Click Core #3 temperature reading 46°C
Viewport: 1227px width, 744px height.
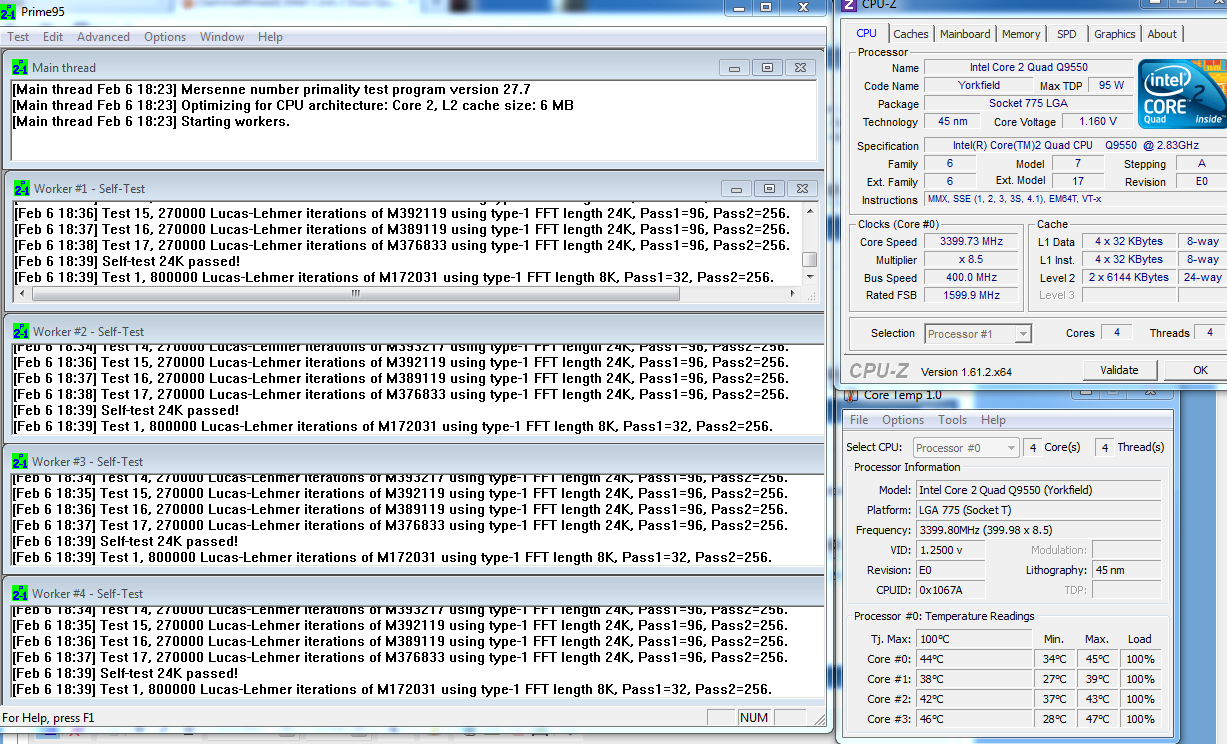pyautogui.click(x=974, y=719)
